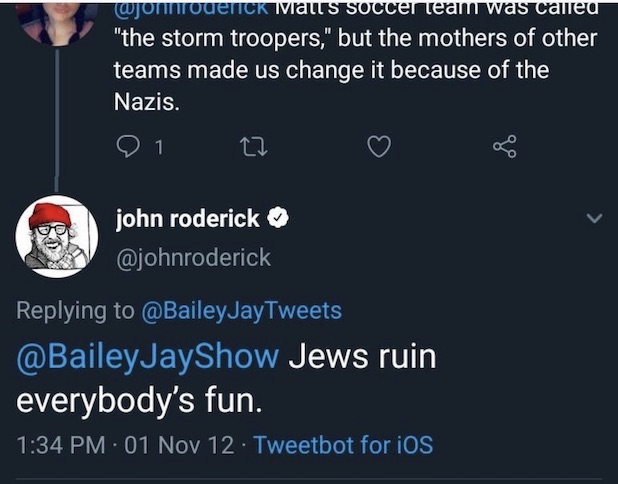Open the reply speech bubble icon
The image size is (618, 484).
129,147
